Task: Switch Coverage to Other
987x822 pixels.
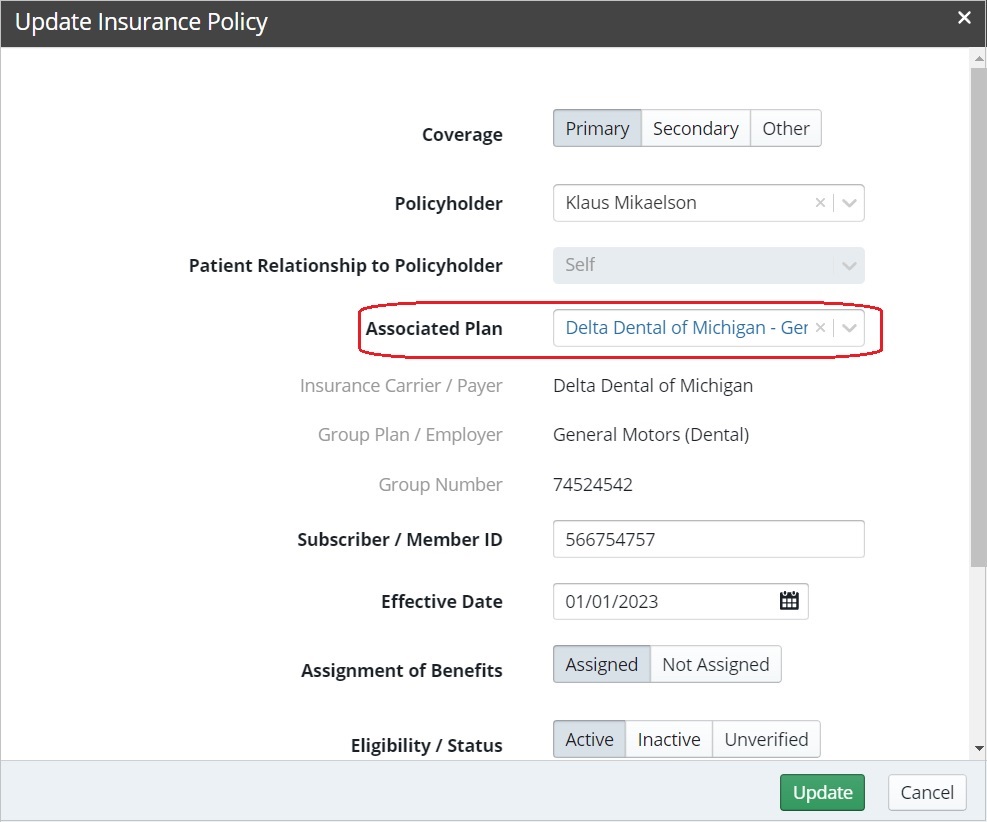Action: pyautogui.click(x=786, y=128)
